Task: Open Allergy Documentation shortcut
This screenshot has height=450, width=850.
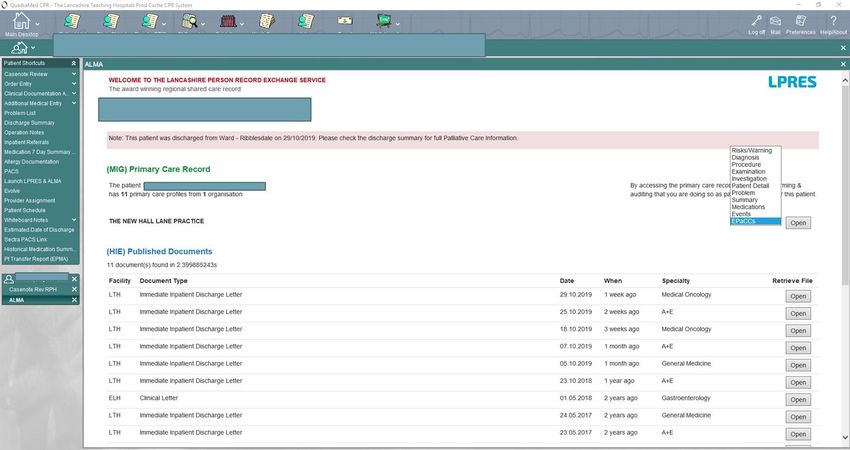Action: point(31,162)
